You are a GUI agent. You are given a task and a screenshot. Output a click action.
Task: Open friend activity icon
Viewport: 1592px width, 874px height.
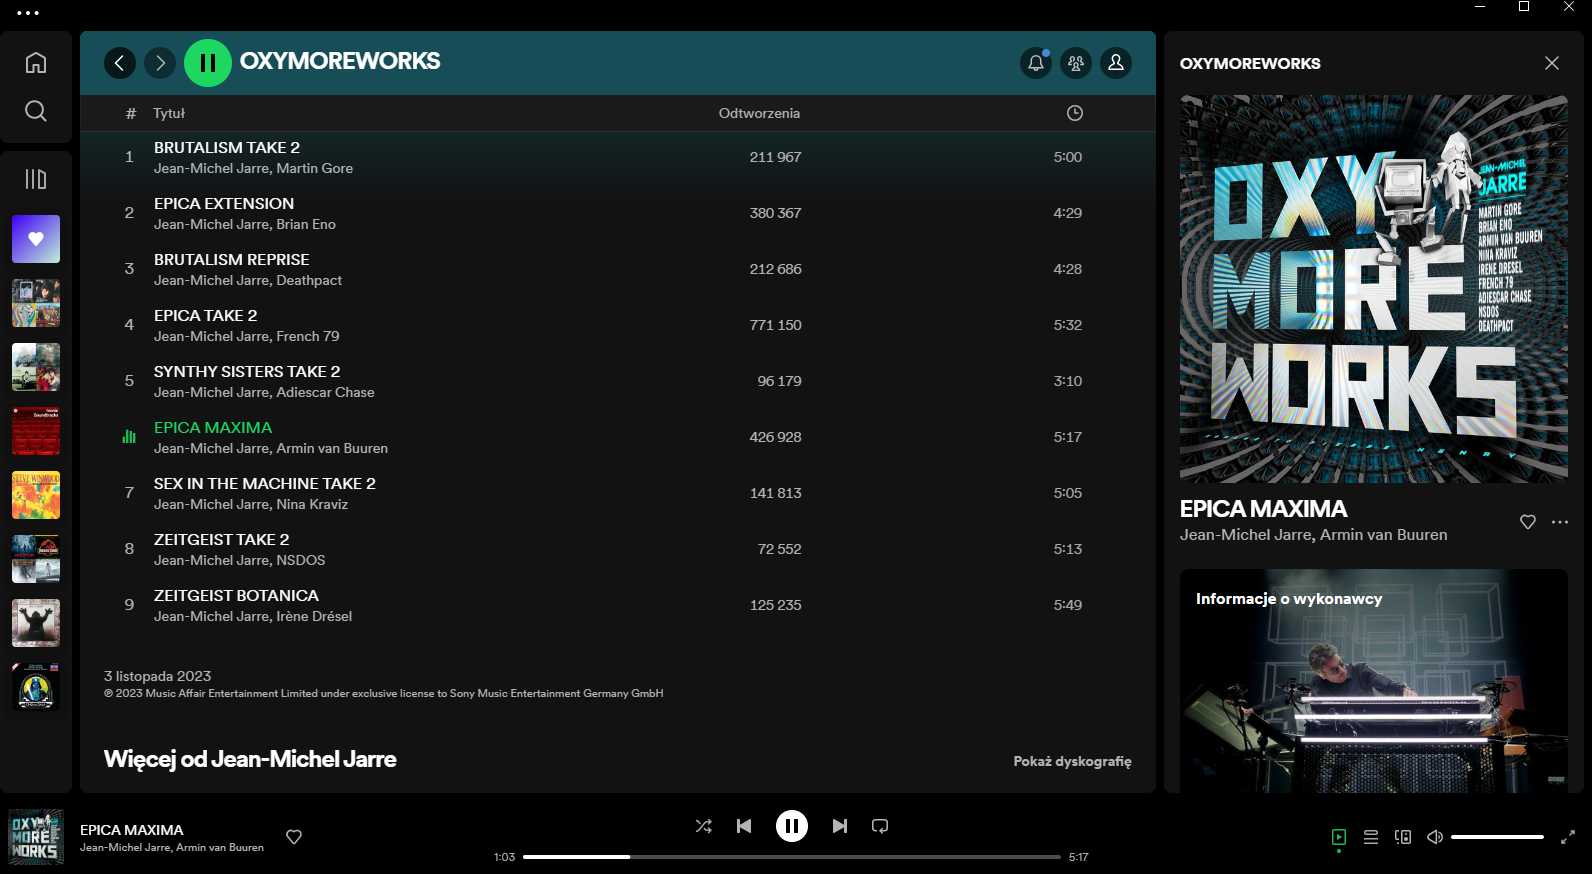1076,63
